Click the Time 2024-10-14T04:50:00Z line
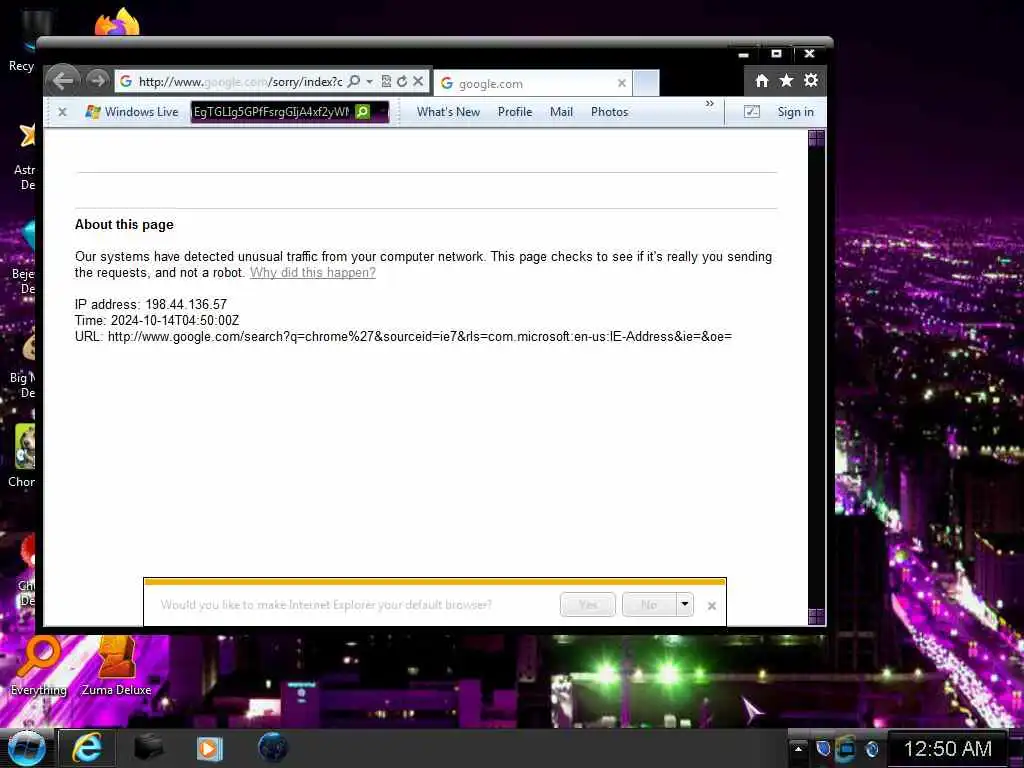1024x768 pixels. pyautogui.click(x=157, y=321)
